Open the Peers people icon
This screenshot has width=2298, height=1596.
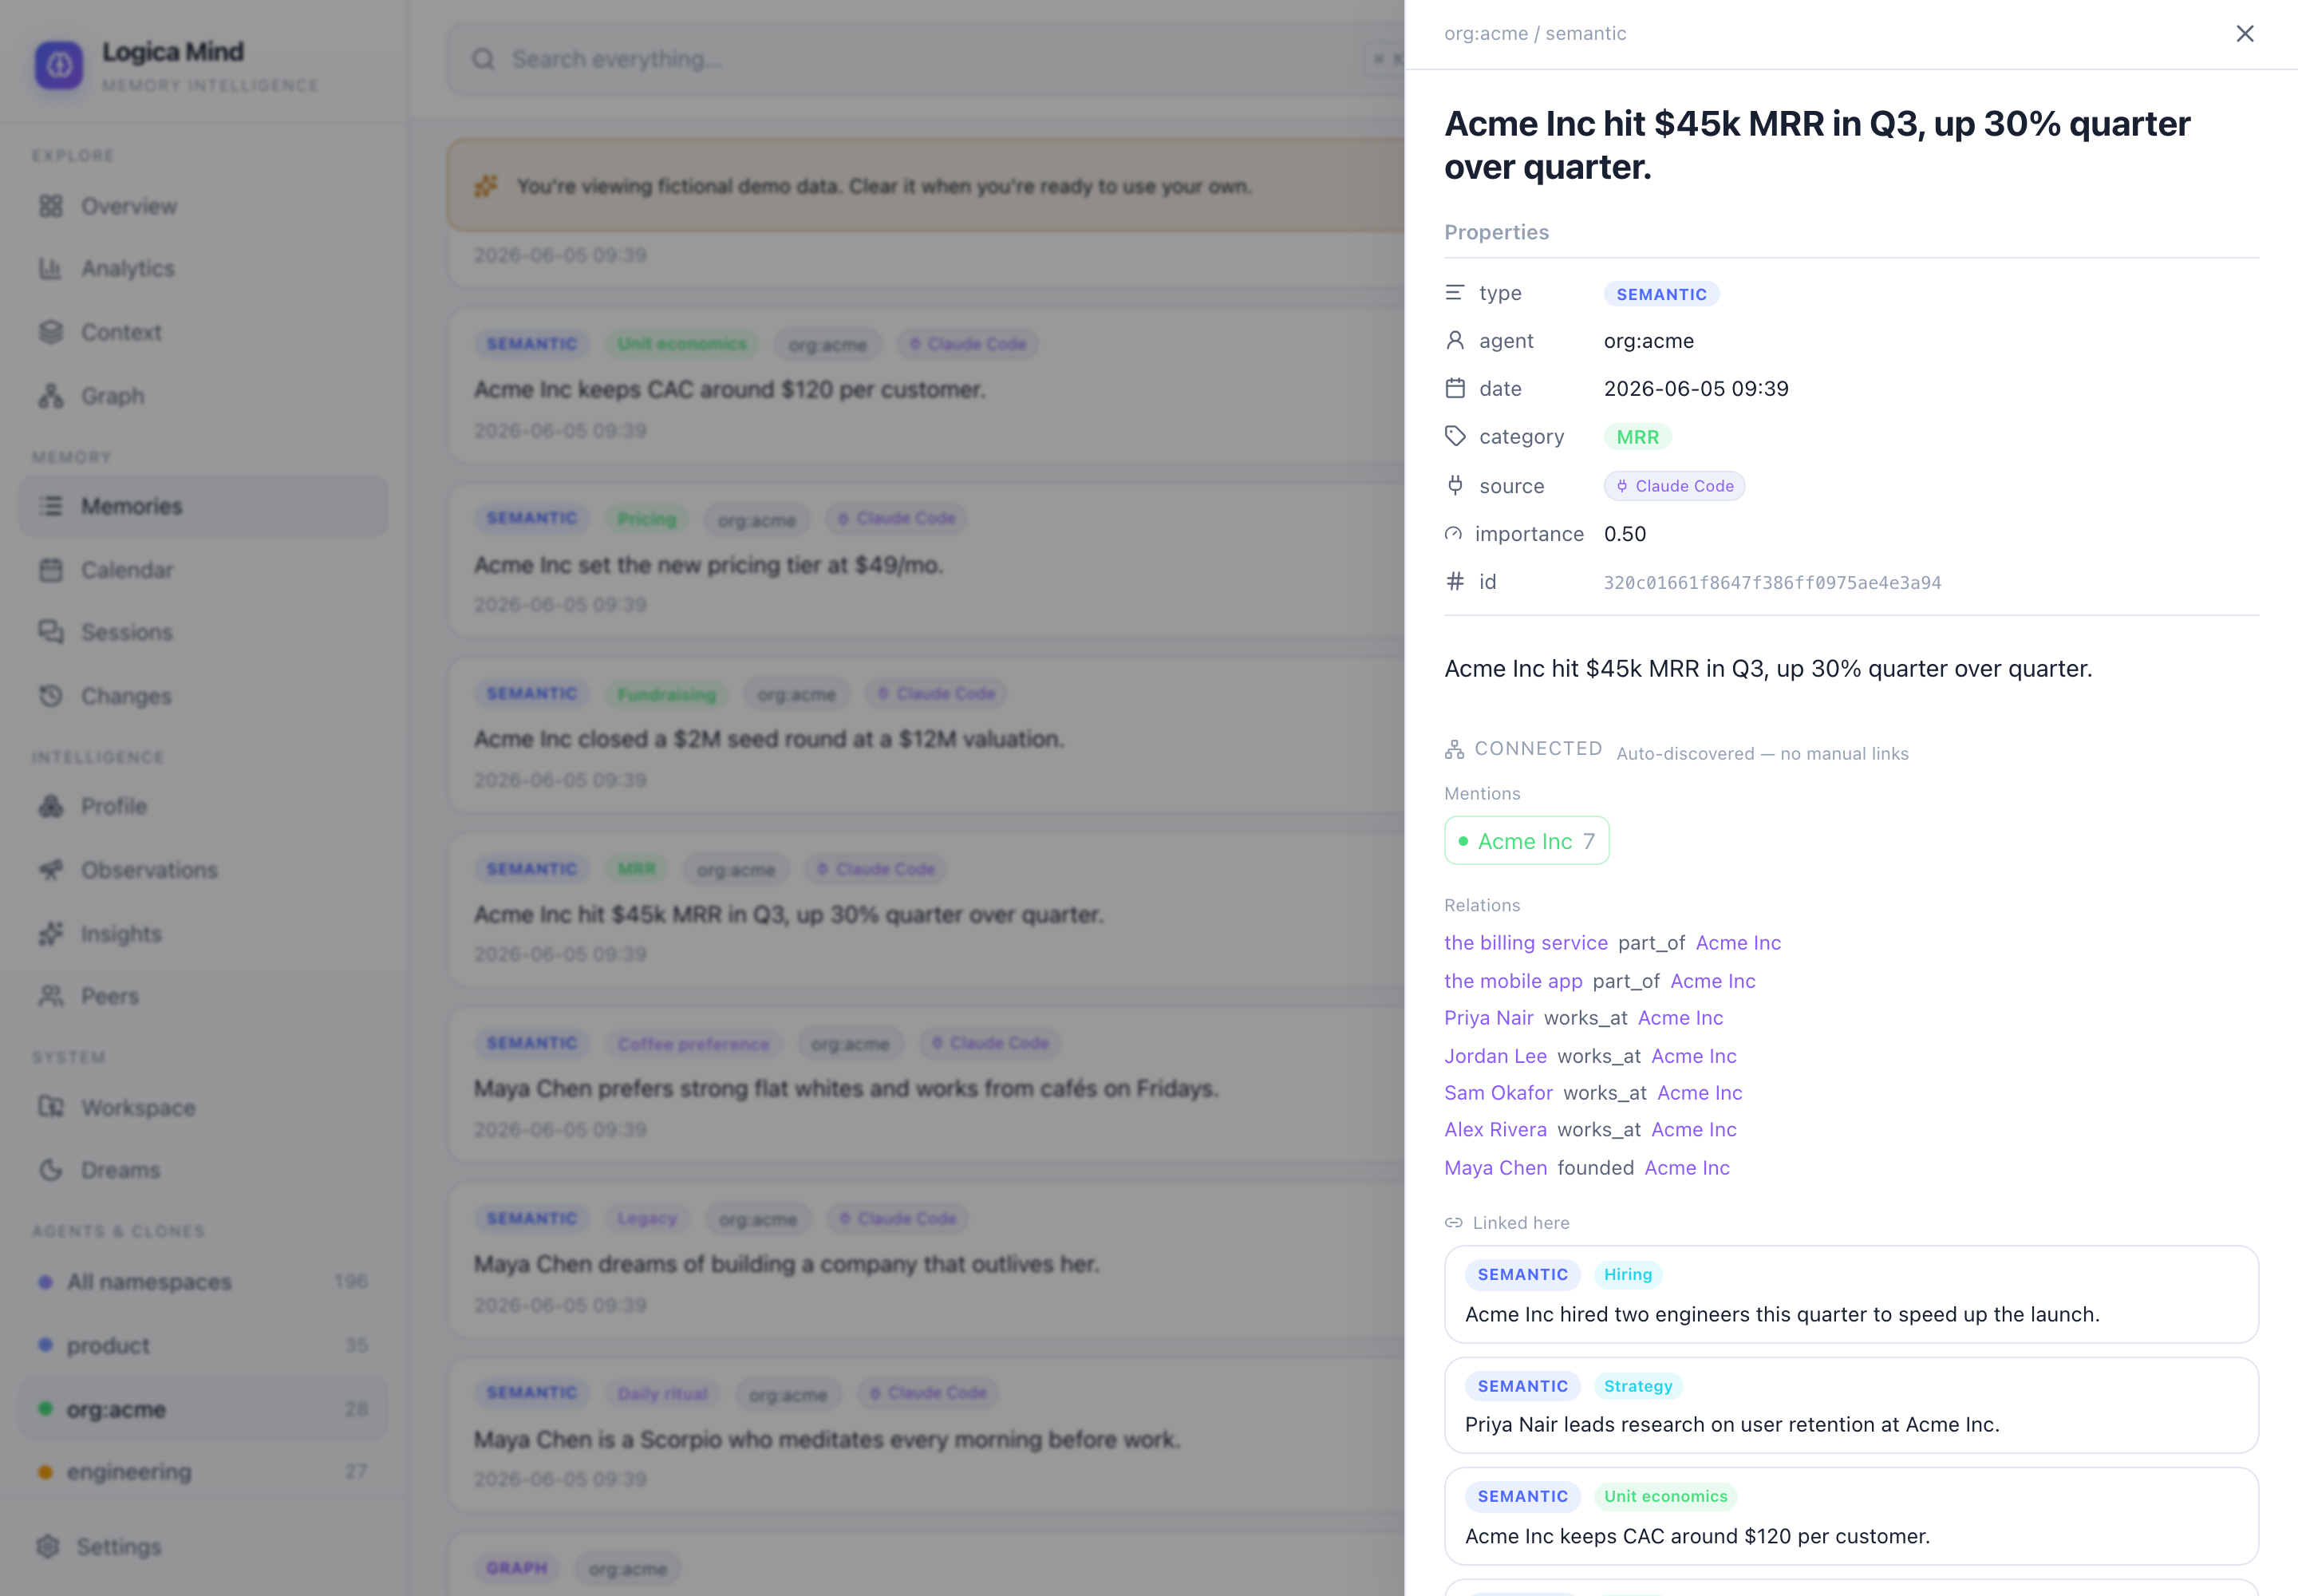pyautogui.click(x=51, y=996)
